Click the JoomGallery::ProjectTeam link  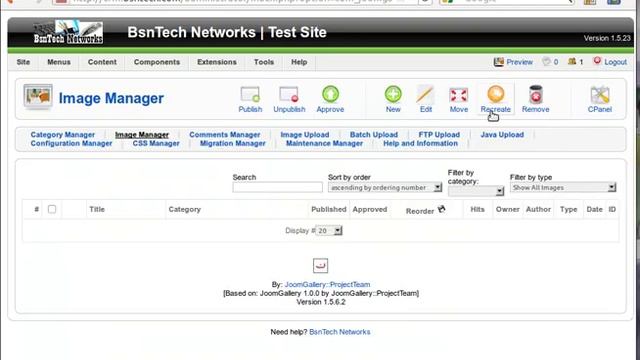click(327, 284)
